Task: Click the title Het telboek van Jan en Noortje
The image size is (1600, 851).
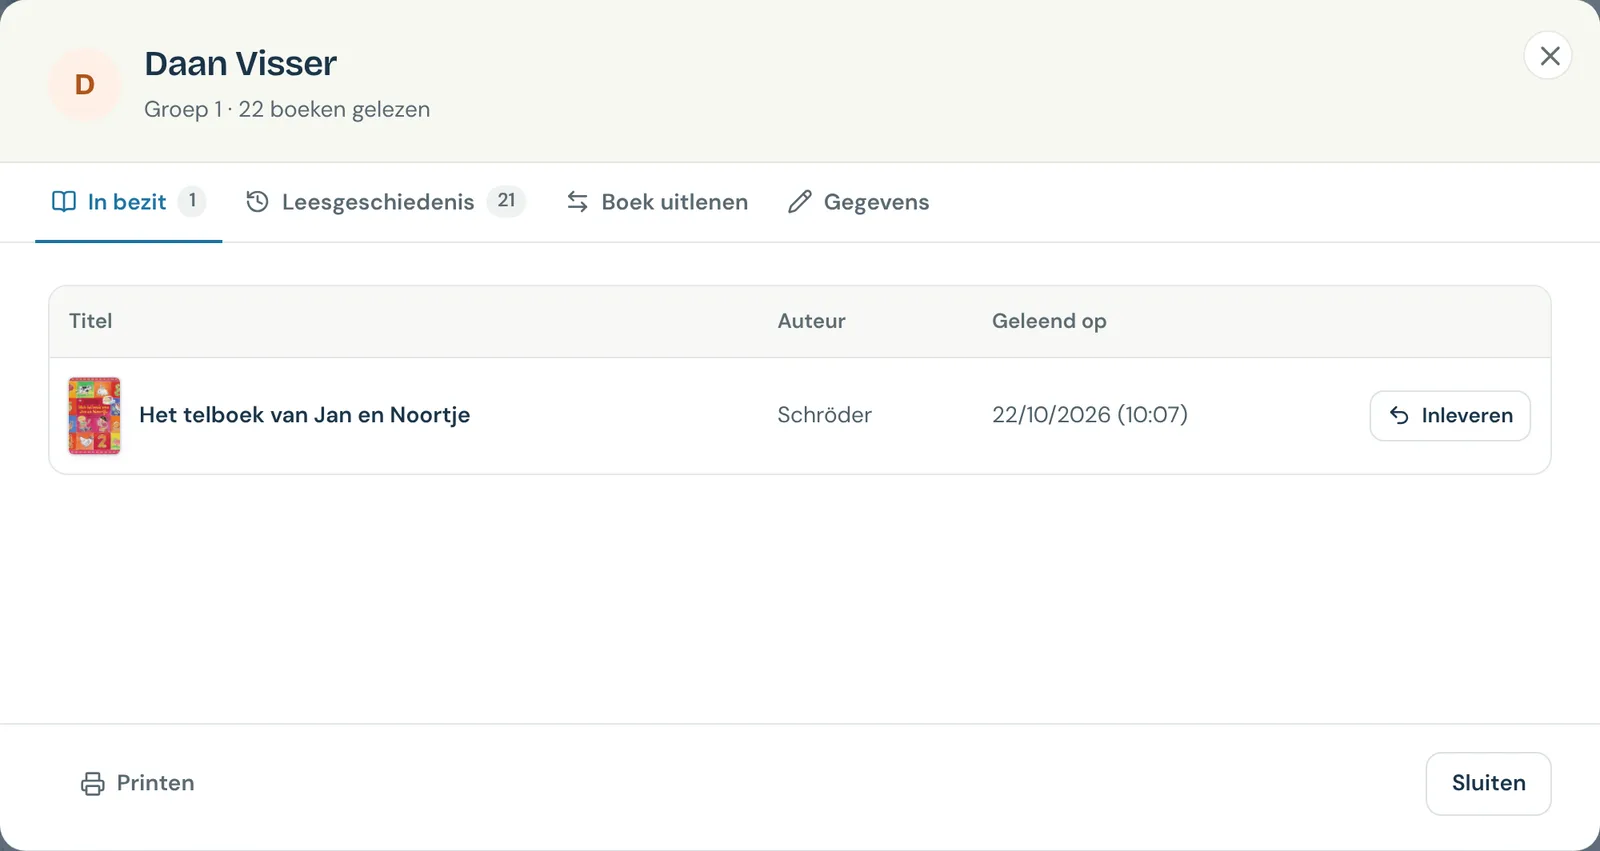Action: click(x=305, y=415)
